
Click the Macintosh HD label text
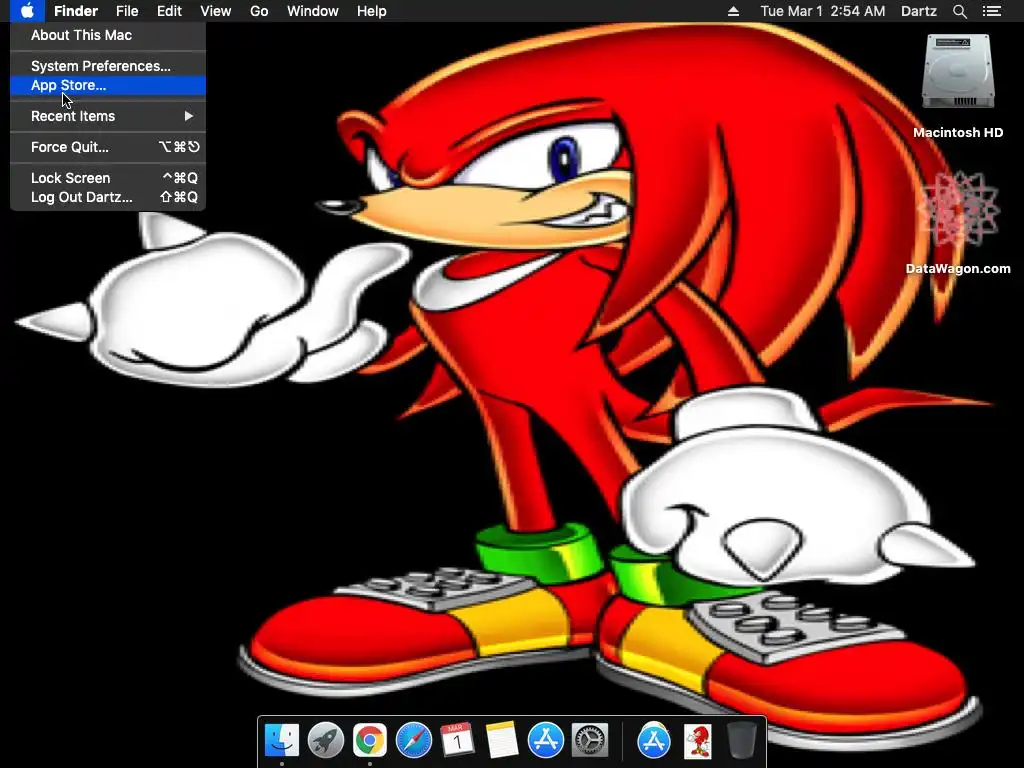(x=958, y=133)
